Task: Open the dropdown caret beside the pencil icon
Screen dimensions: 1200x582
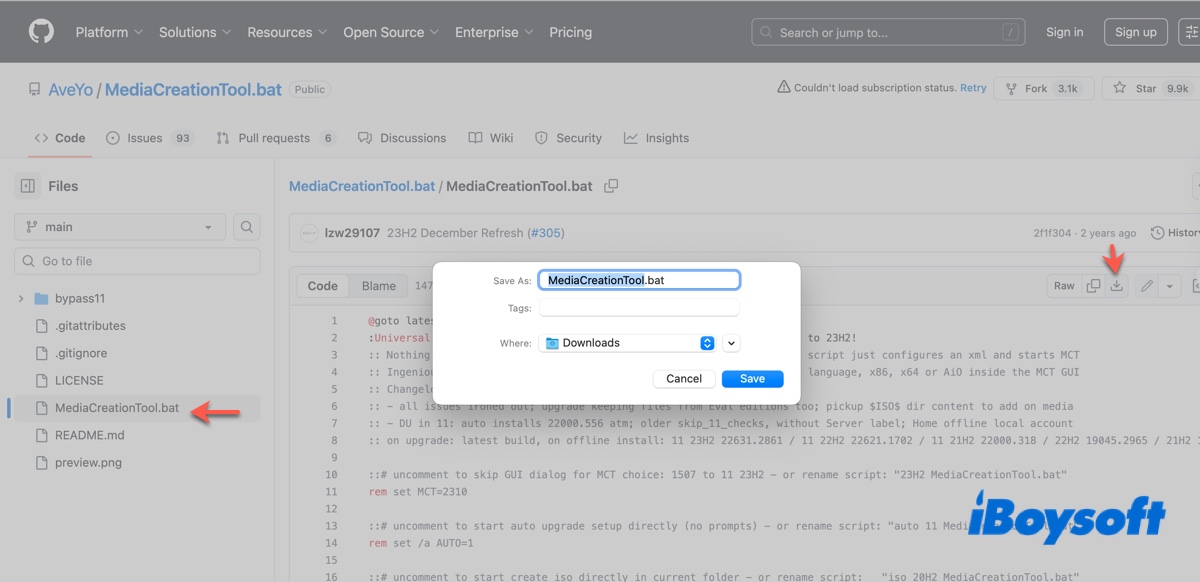Action: 1168,285
